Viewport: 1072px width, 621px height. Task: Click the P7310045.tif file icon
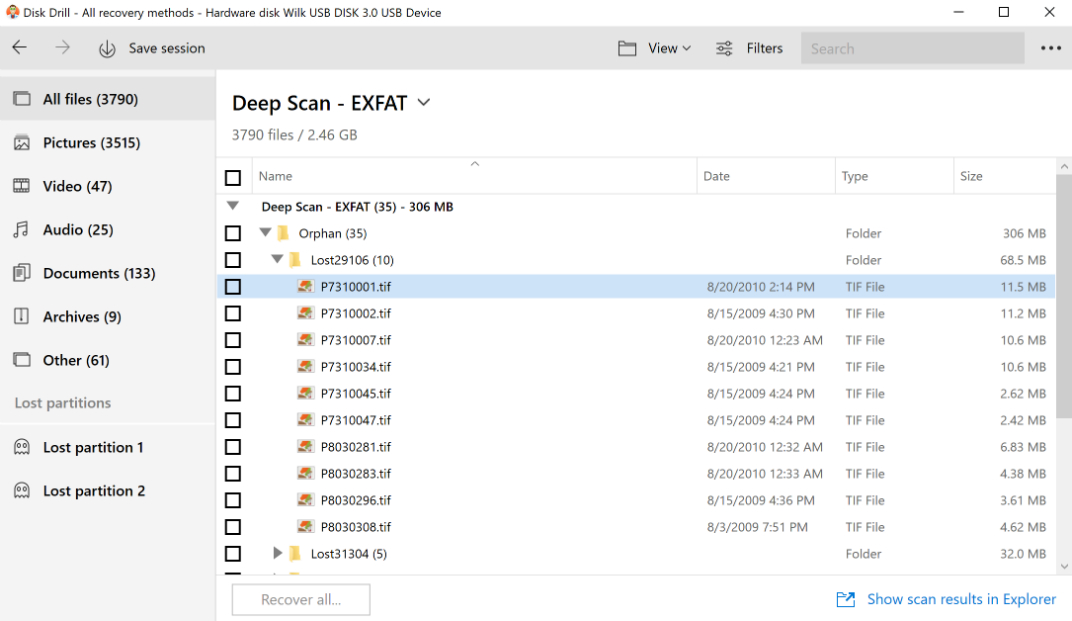pyautogui.click(x=306, y=393)
